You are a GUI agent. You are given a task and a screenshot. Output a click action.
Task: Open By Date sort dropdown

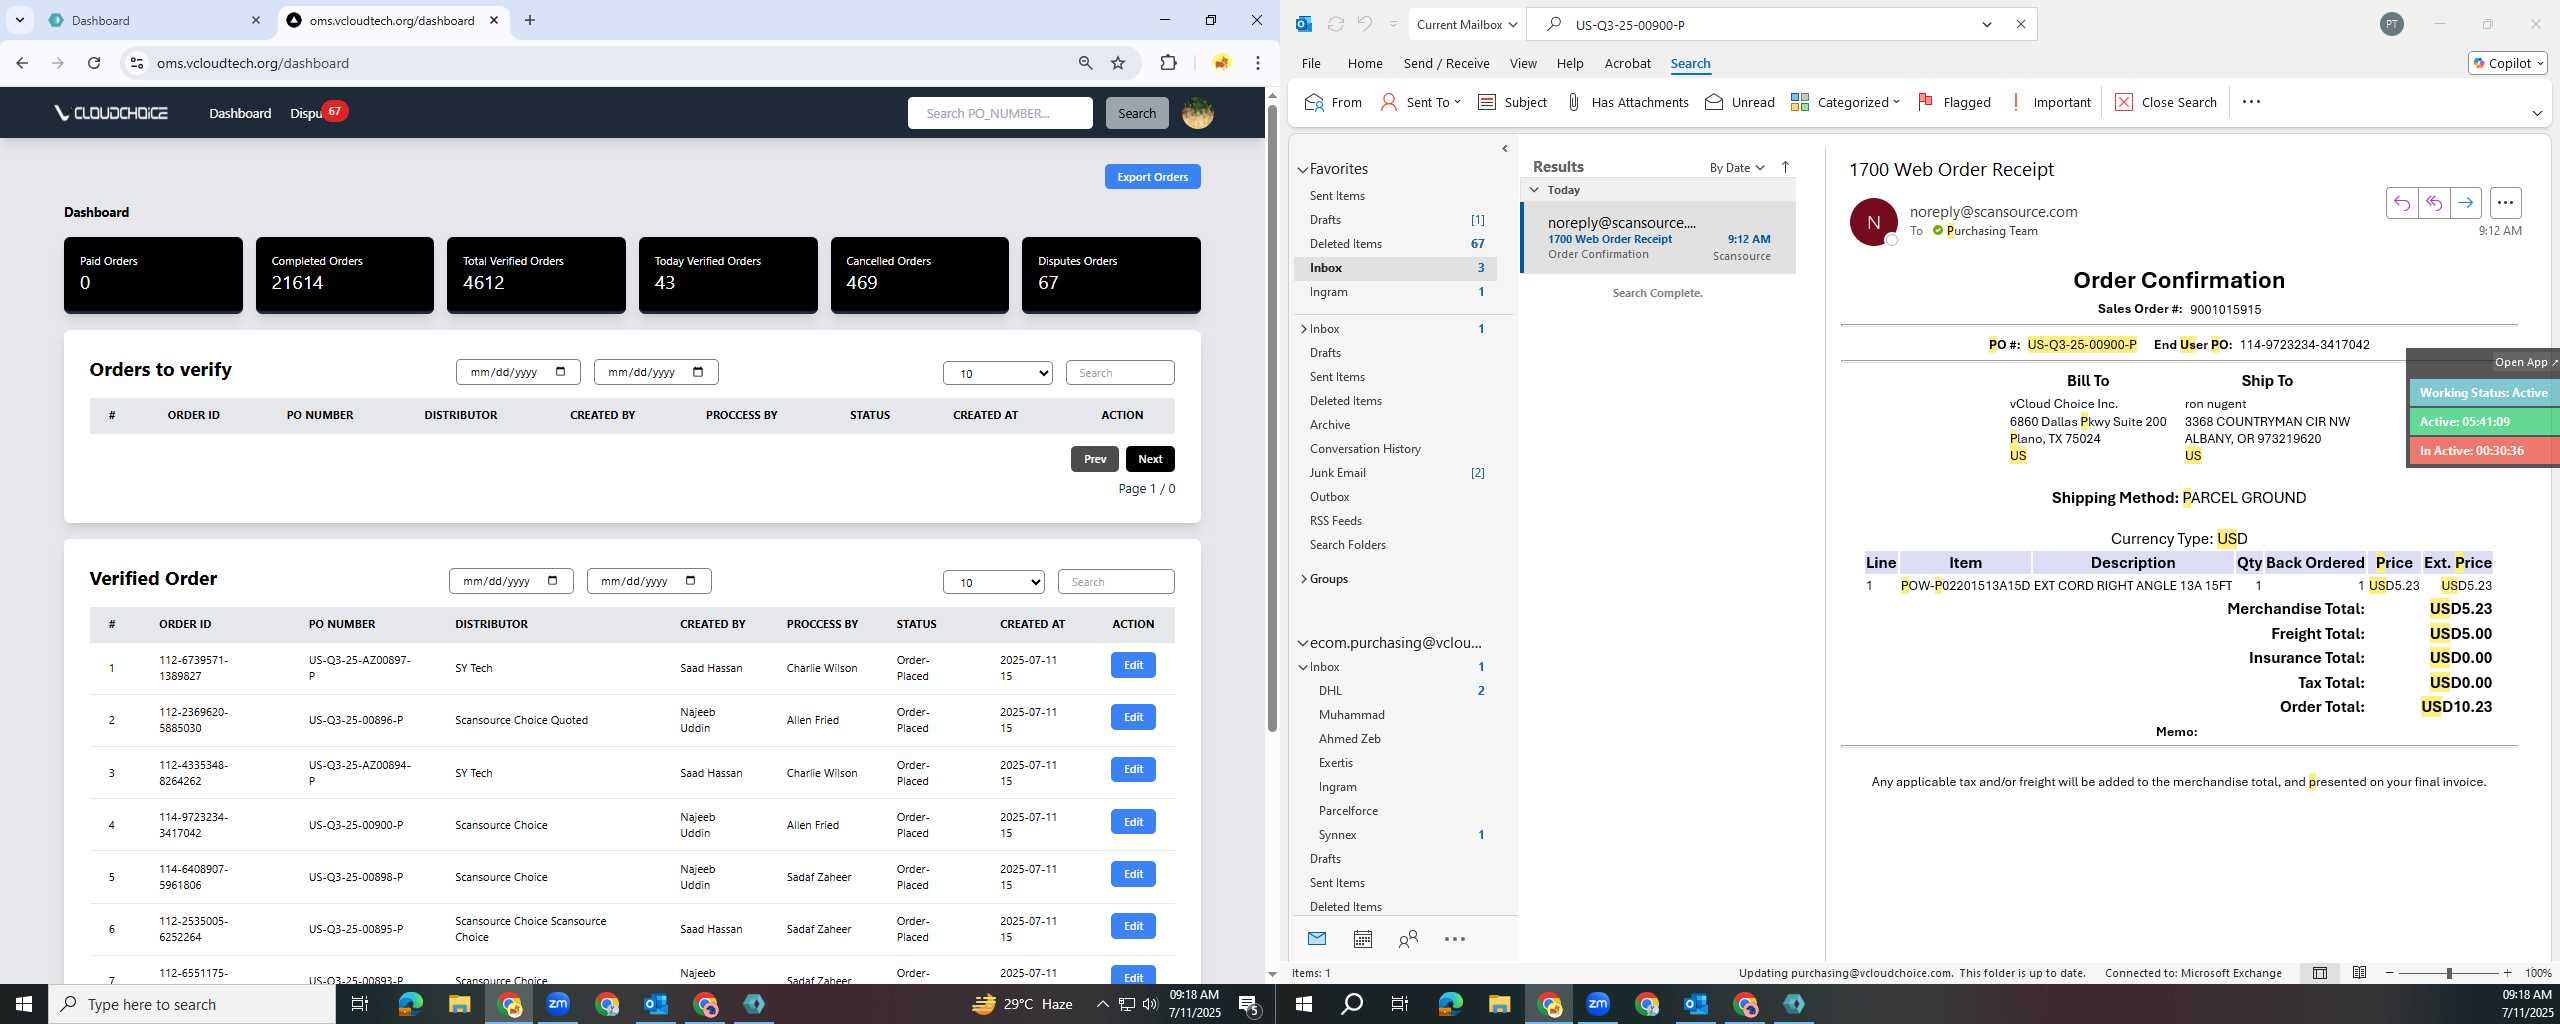click(x=1737, y=167)
